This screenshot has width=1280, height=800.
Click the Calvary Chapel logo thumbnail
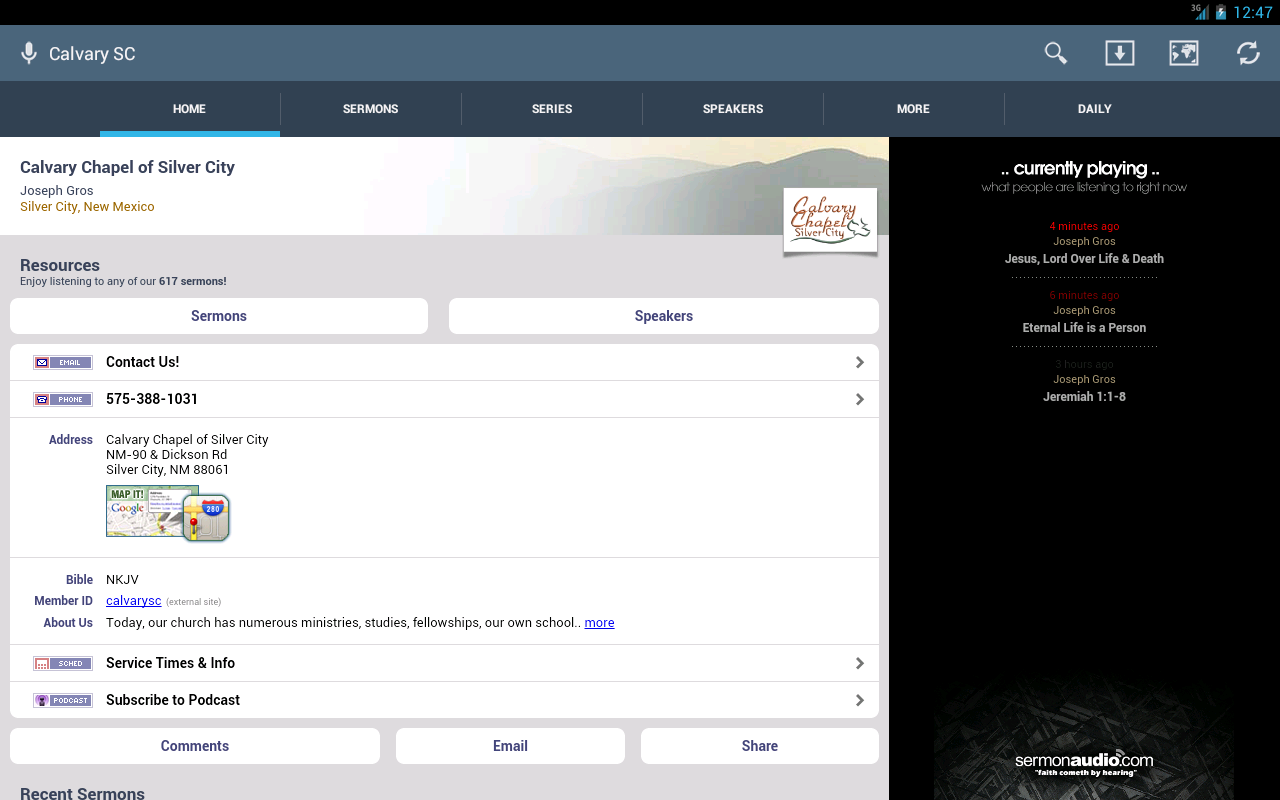pos(830,220)
